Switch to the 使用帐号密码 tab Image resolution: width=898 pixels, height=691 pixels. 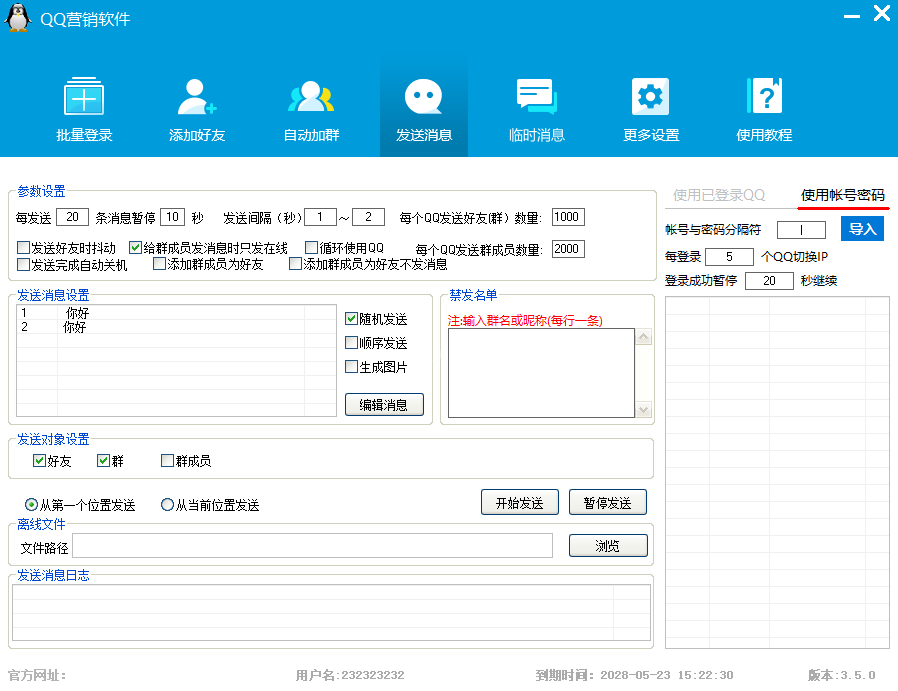tap(842, 195)
